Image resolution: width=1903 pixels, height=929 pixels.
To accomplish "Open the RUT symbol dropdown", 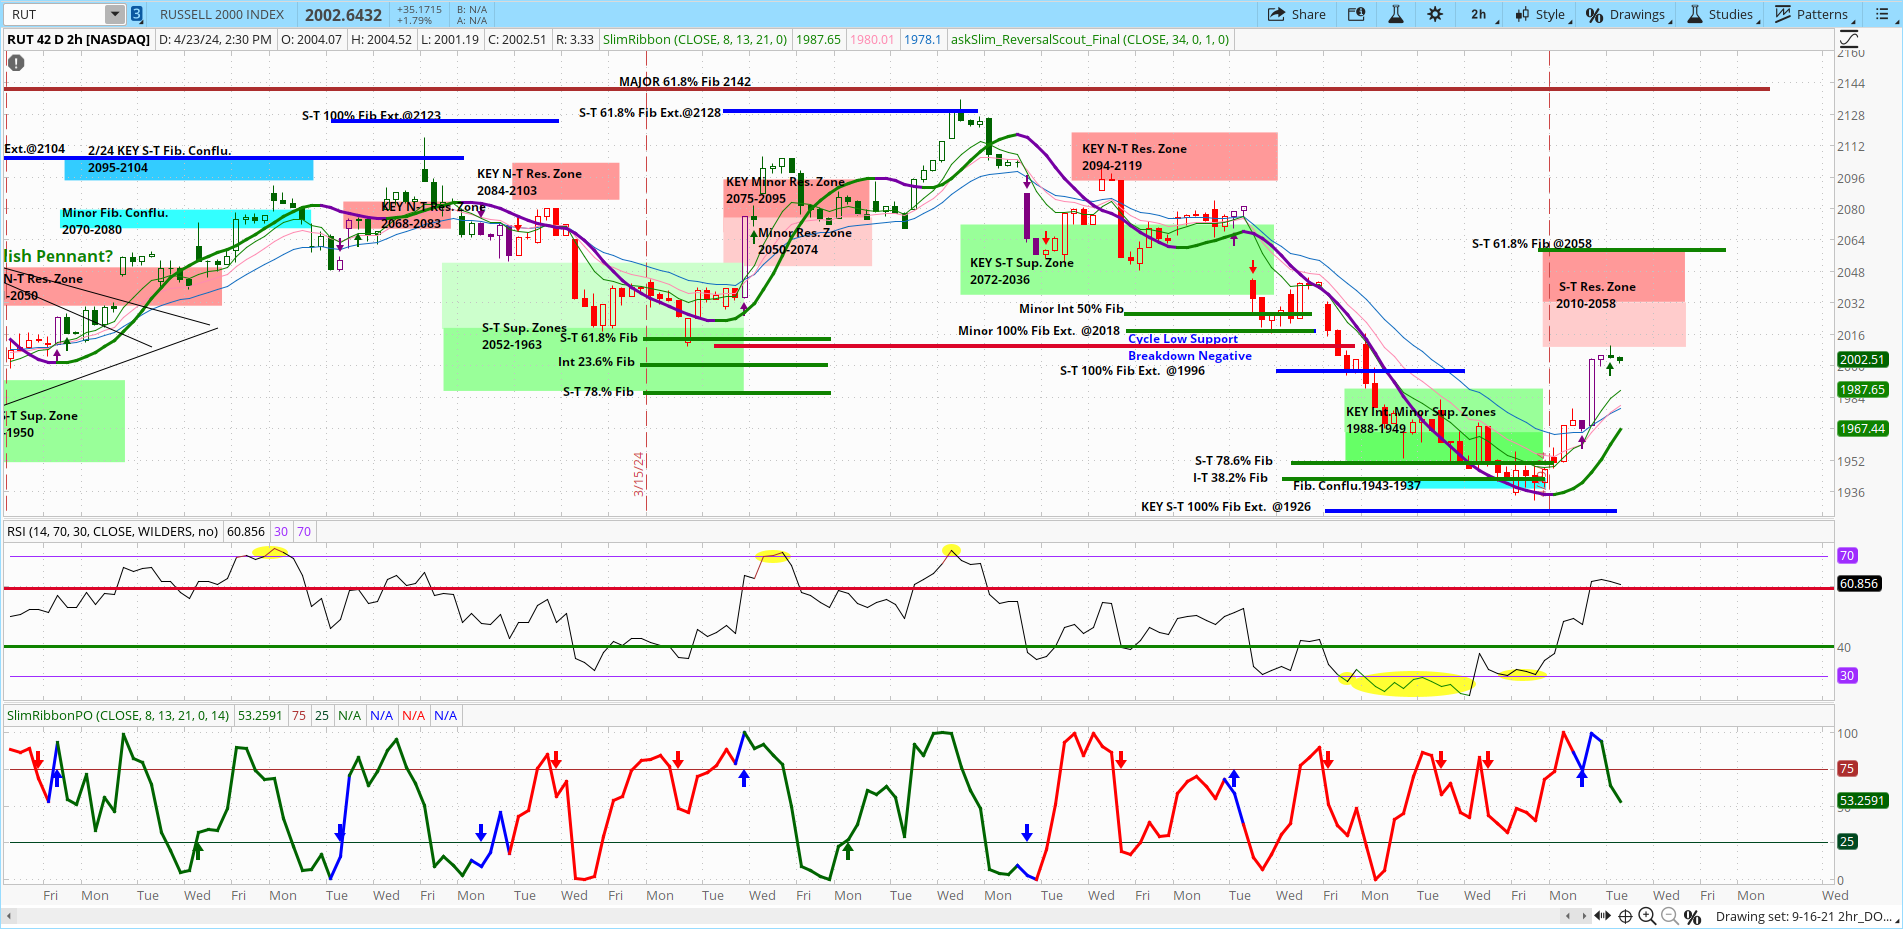I will point(113,14).
